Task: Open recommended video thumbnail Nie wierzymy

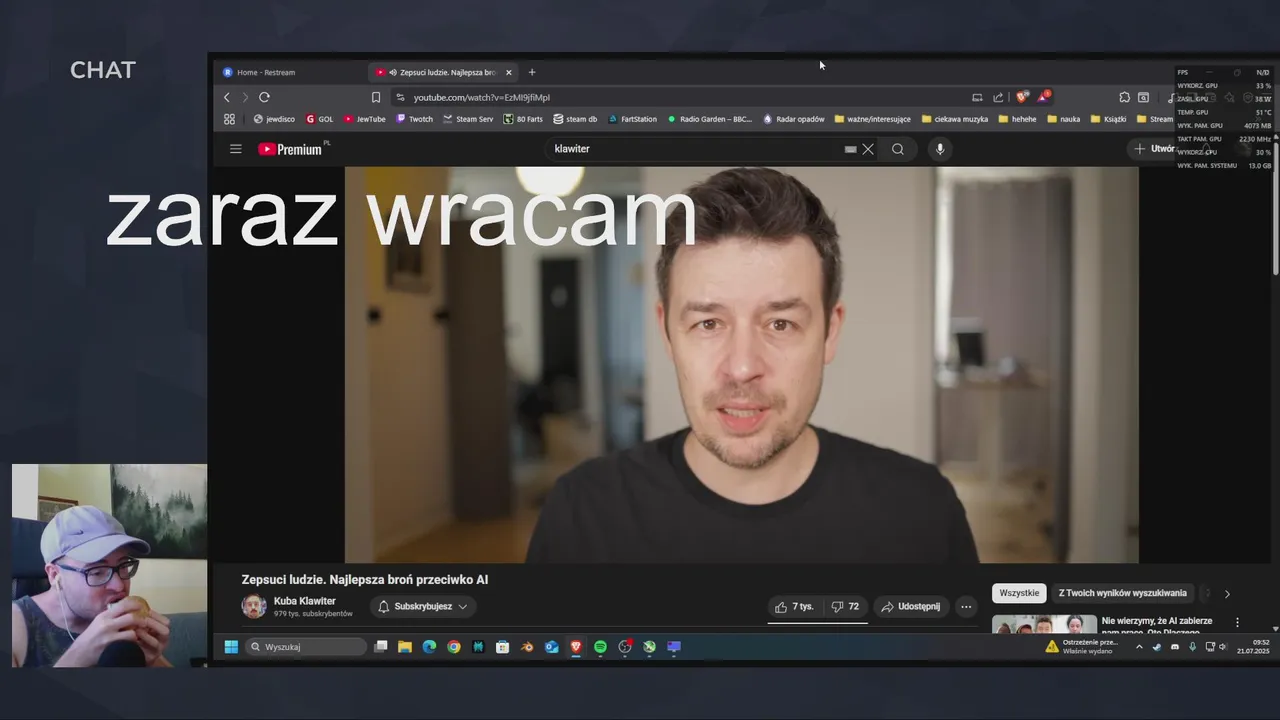Action: point(1044,624)
